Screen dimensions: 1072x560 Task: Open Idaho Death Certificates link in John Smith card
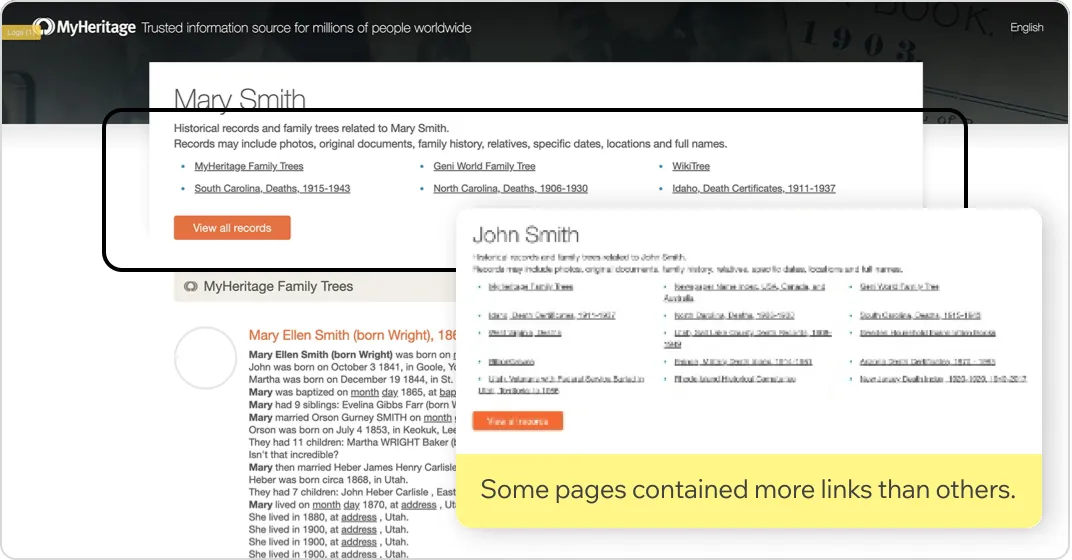coord(552,315)
